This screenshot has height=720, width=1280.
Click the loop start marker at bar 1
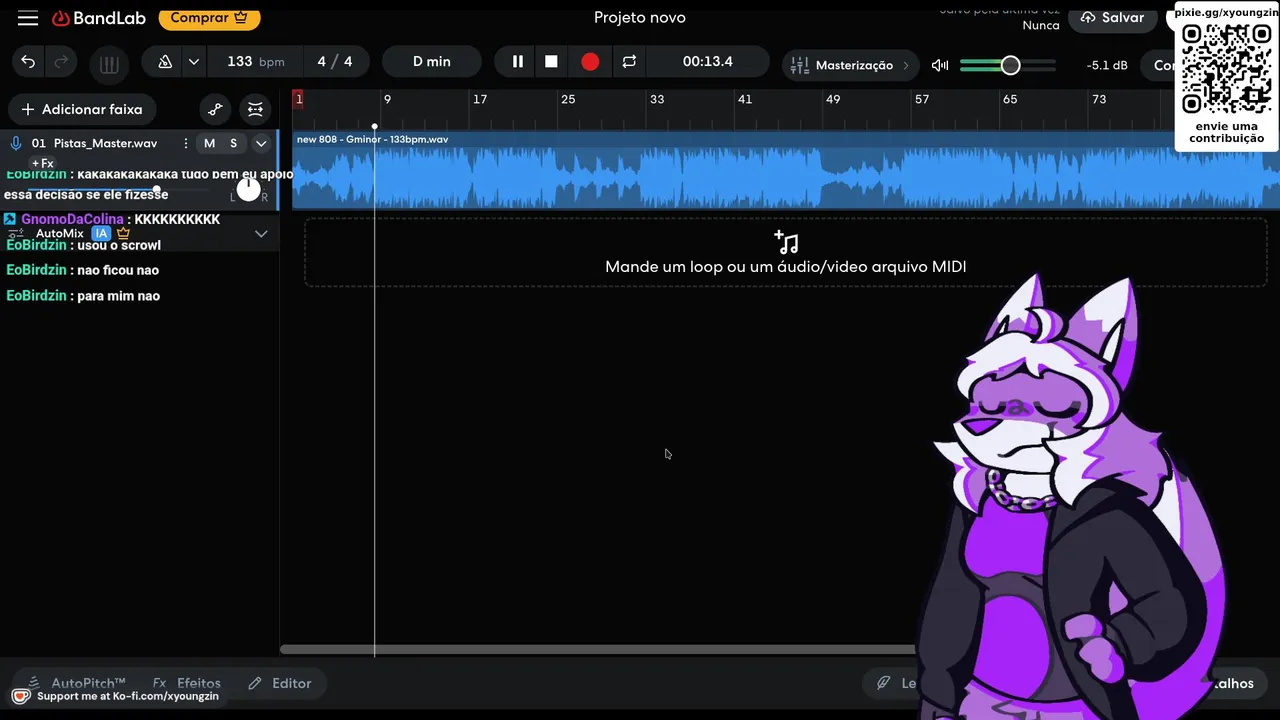(x=298, y=99)
